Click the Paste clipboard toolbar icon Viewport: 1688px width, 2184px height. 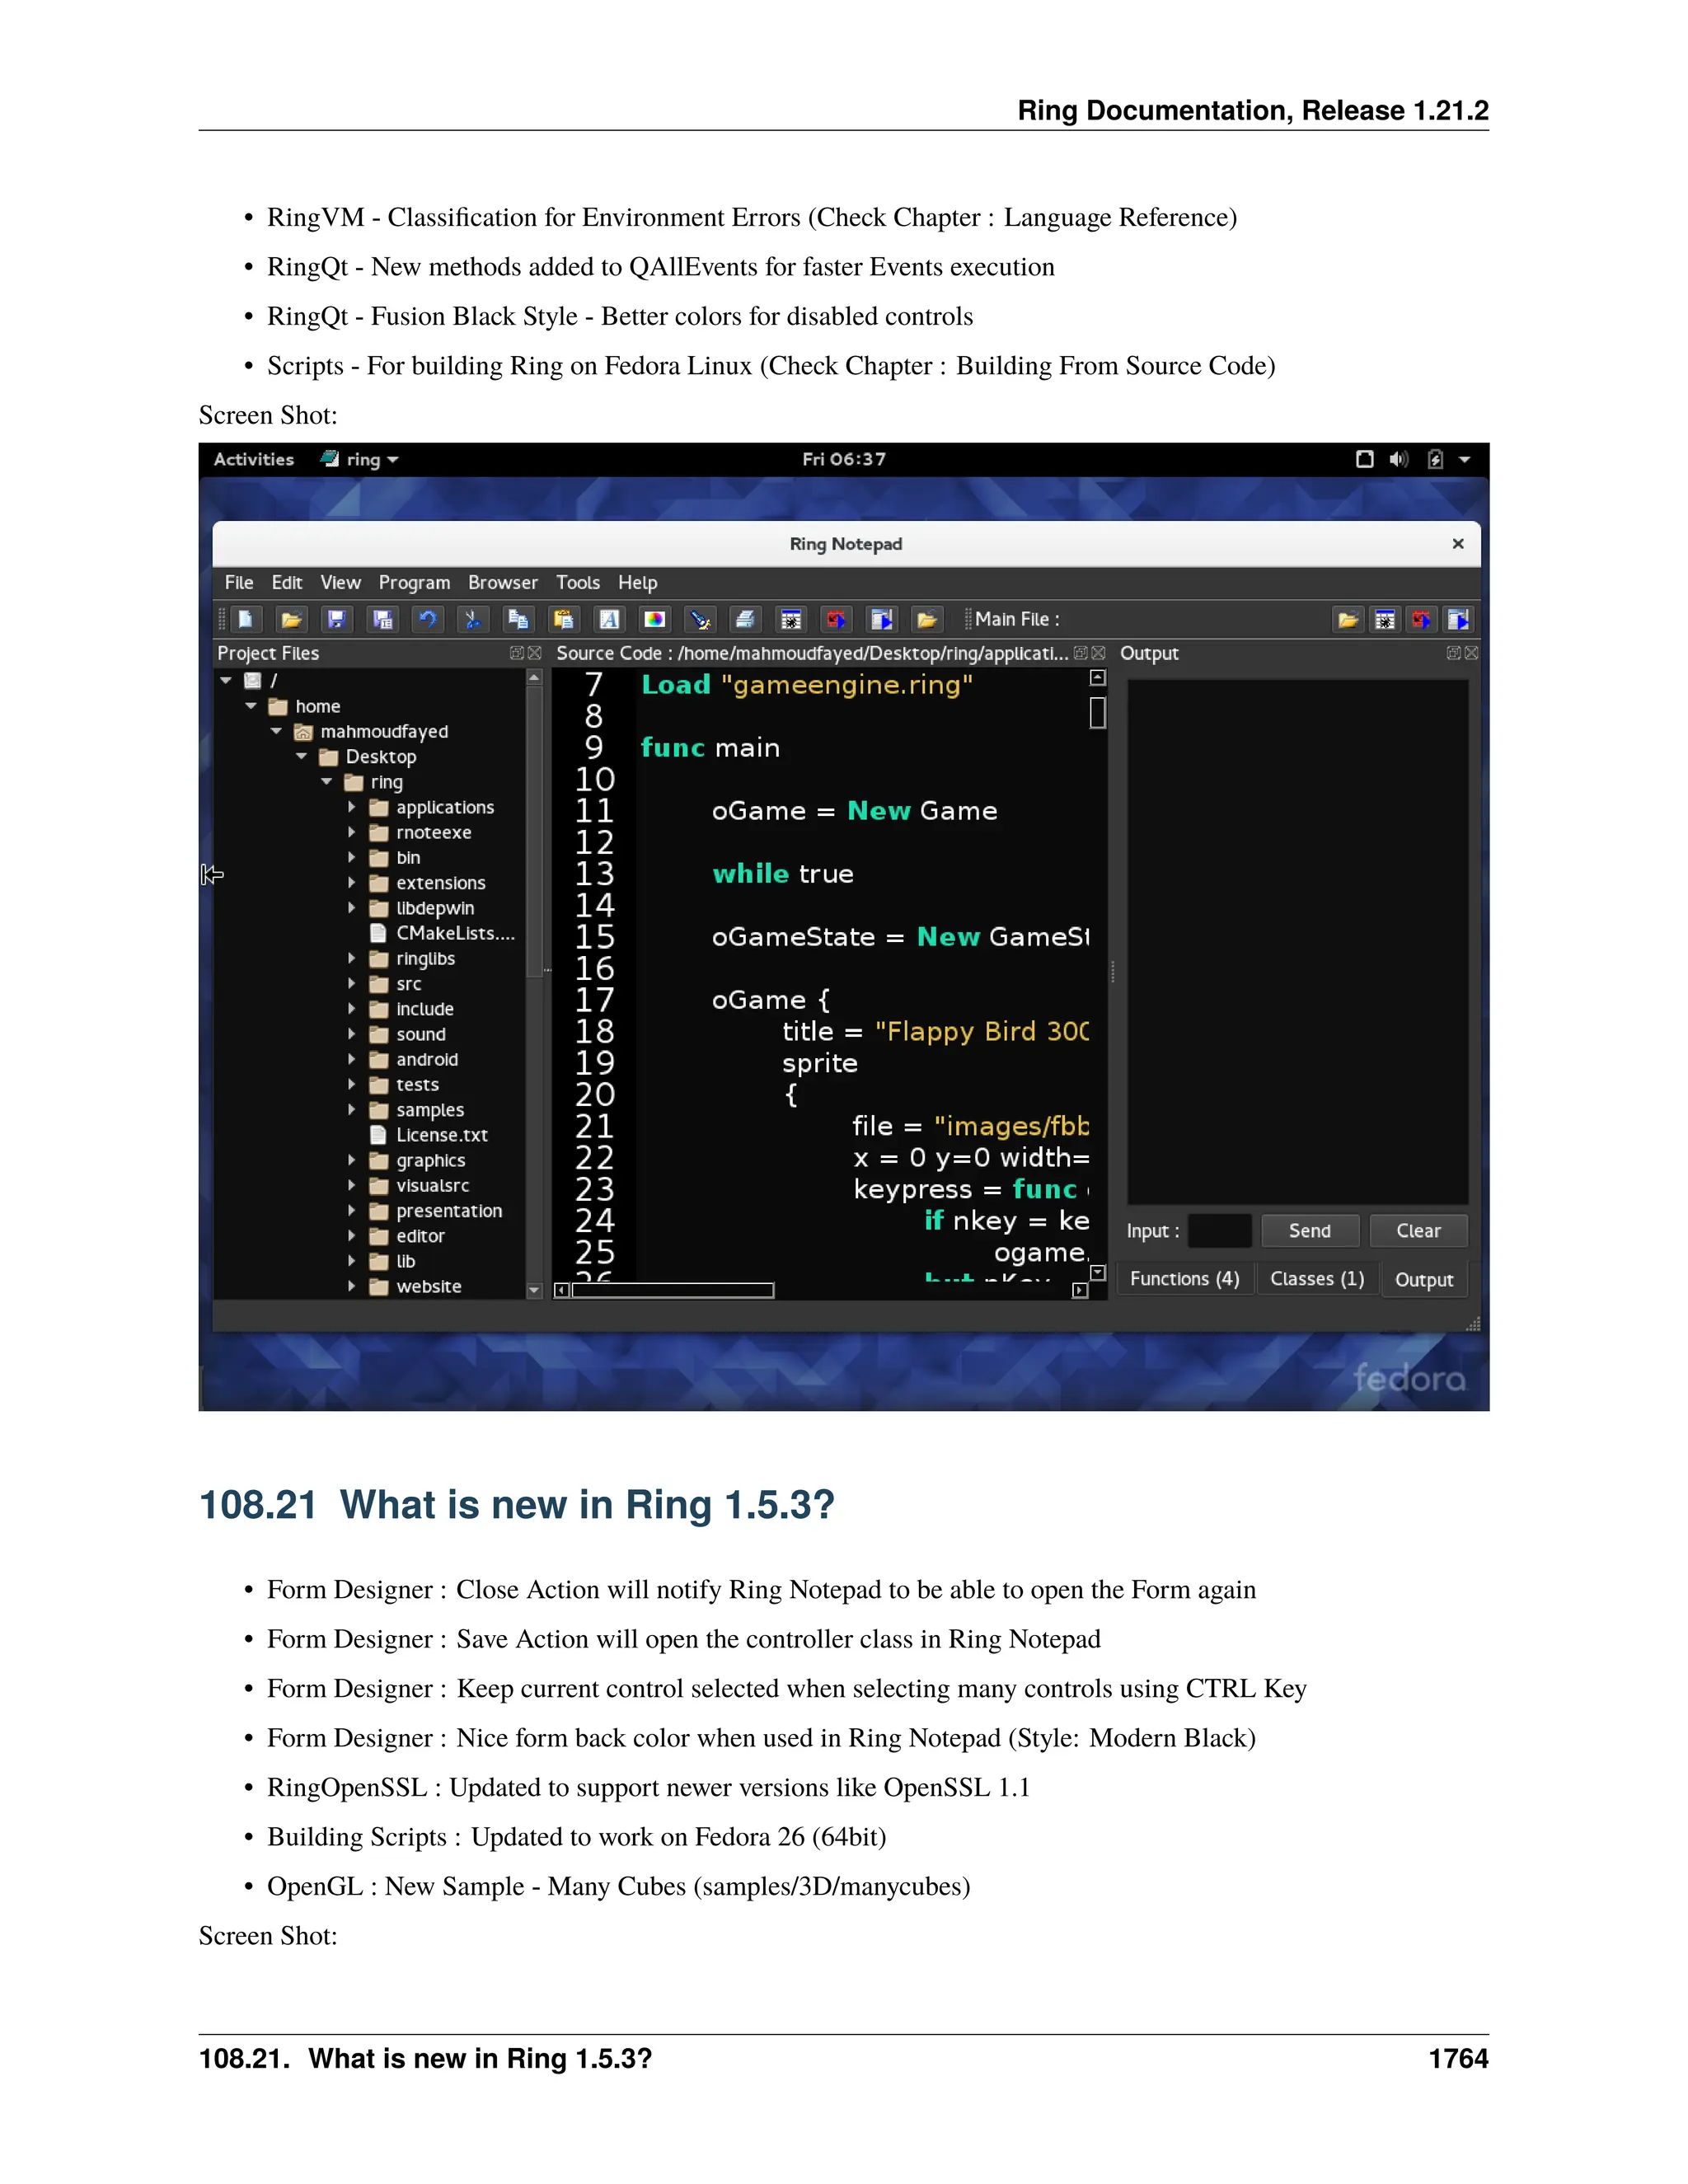click(x=564, y=620)
